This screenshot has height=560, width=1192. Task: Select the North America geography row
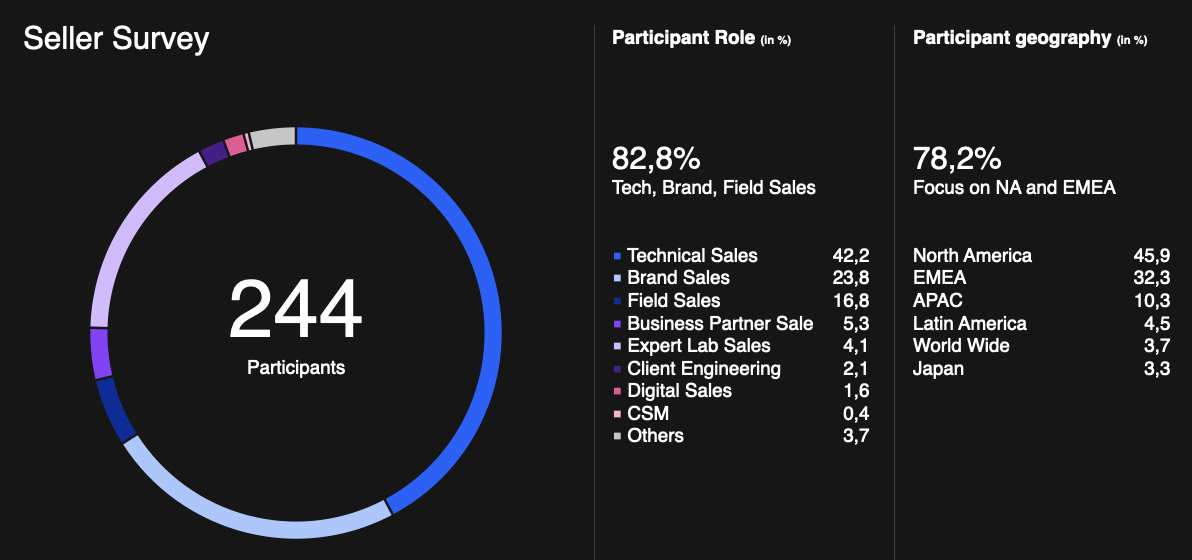coord(1041,255)
